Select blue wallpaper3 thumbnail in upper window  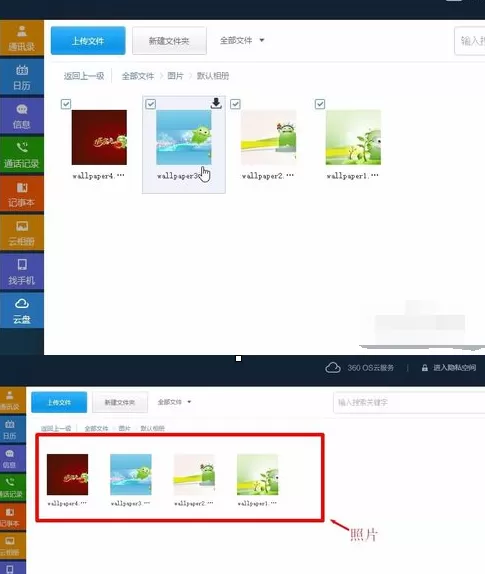[x=184, y=137]
